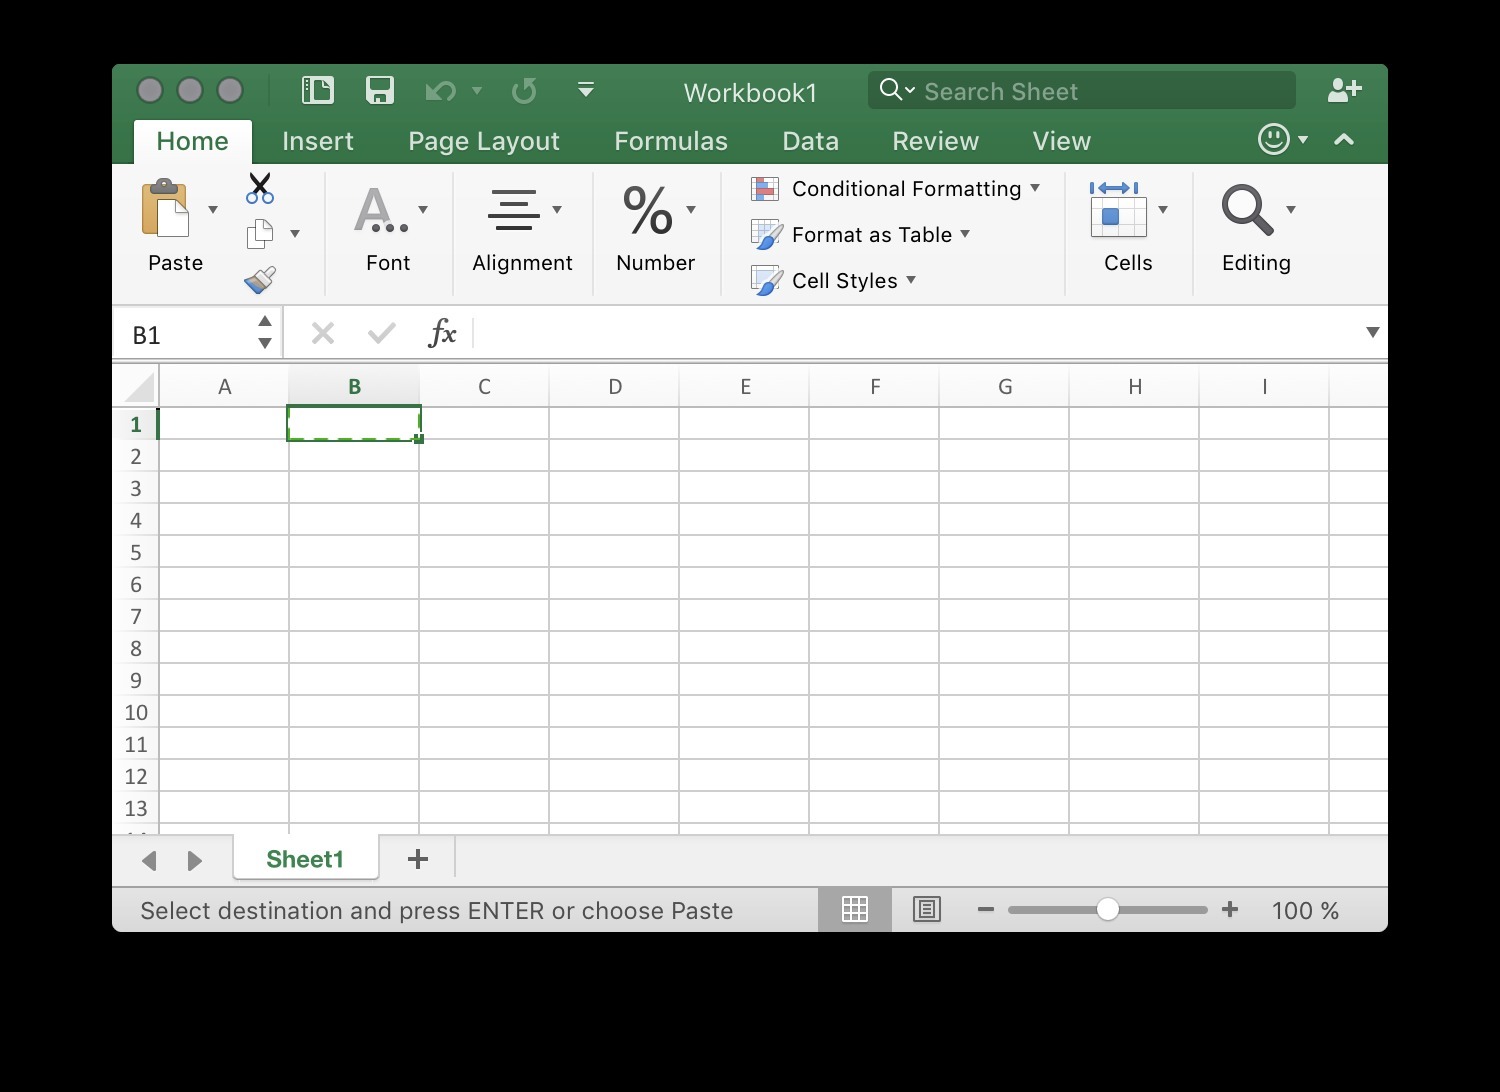
Task: Open the Insert ribbon tab
Action: click(x=317, y=141)
